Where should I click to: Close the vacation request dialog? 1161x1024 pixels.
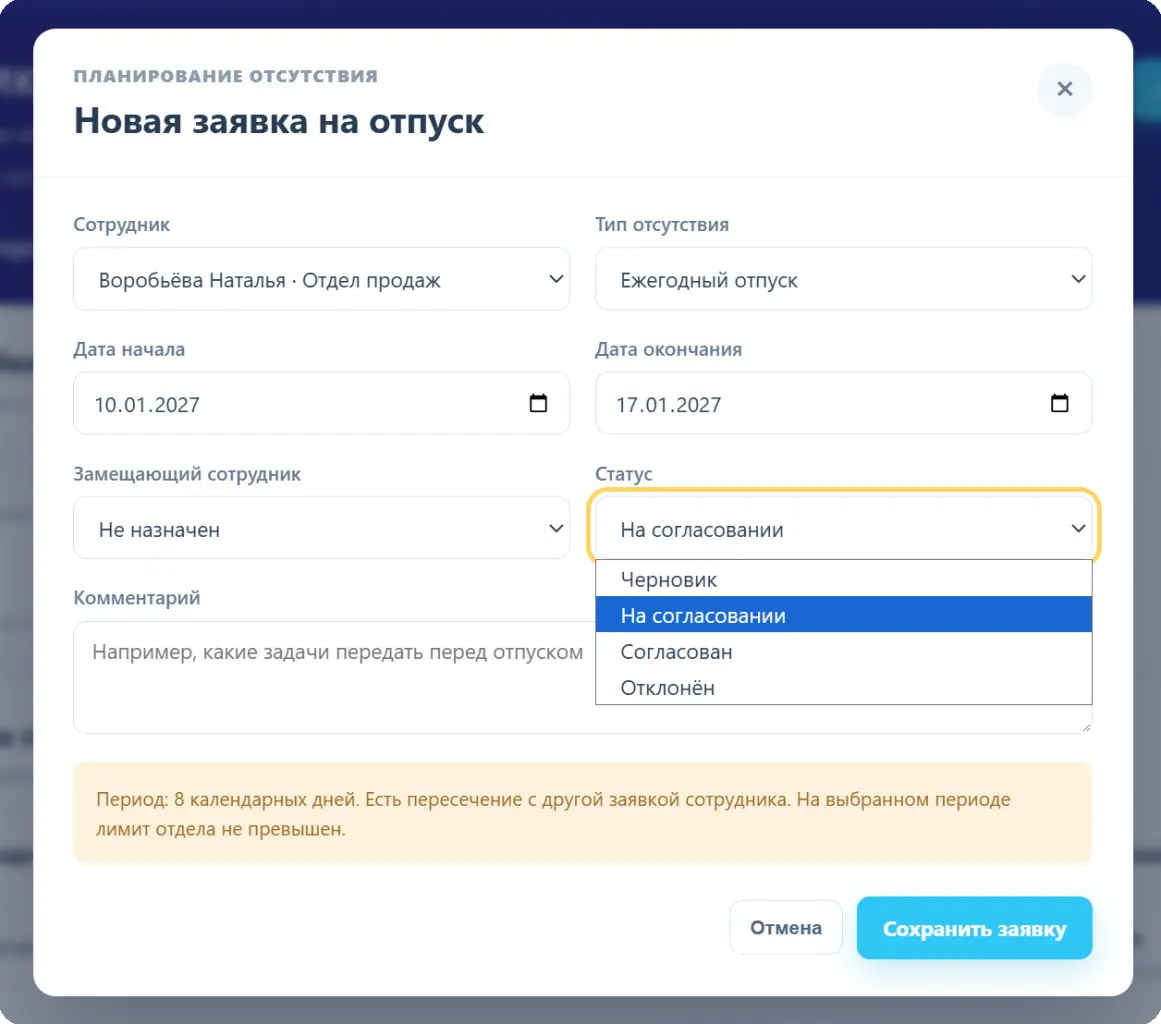point(1064,90)
